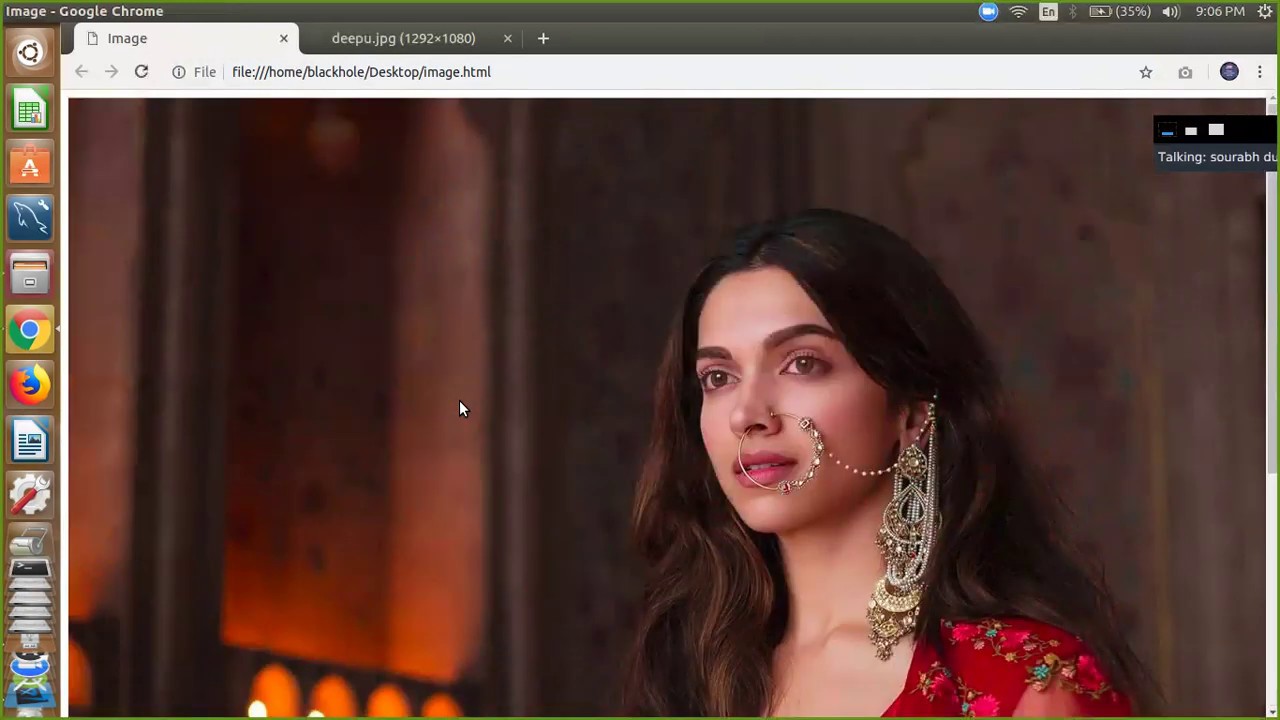Image resolution: width=1280 pixels, height=720 pixels.
Task: Click the browser Back arrow
Action: [x=81, y=72]
